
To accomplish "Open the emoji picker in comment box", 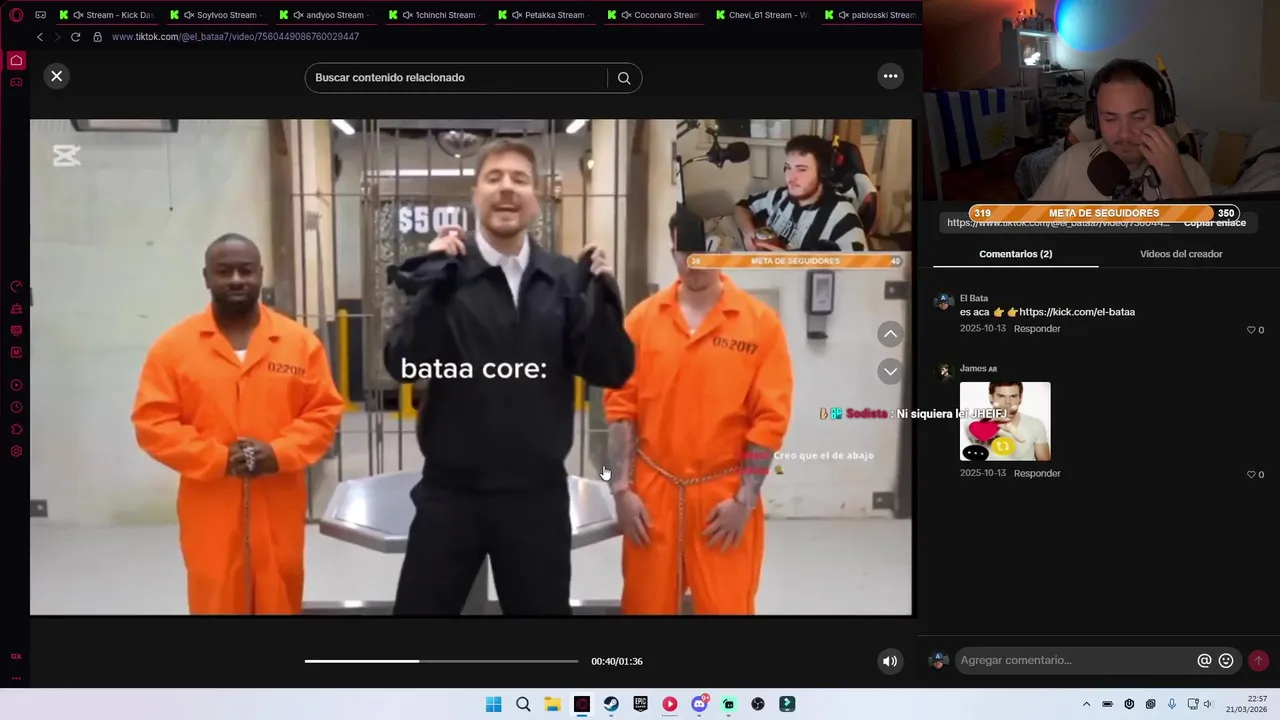I will (1226, 660).
